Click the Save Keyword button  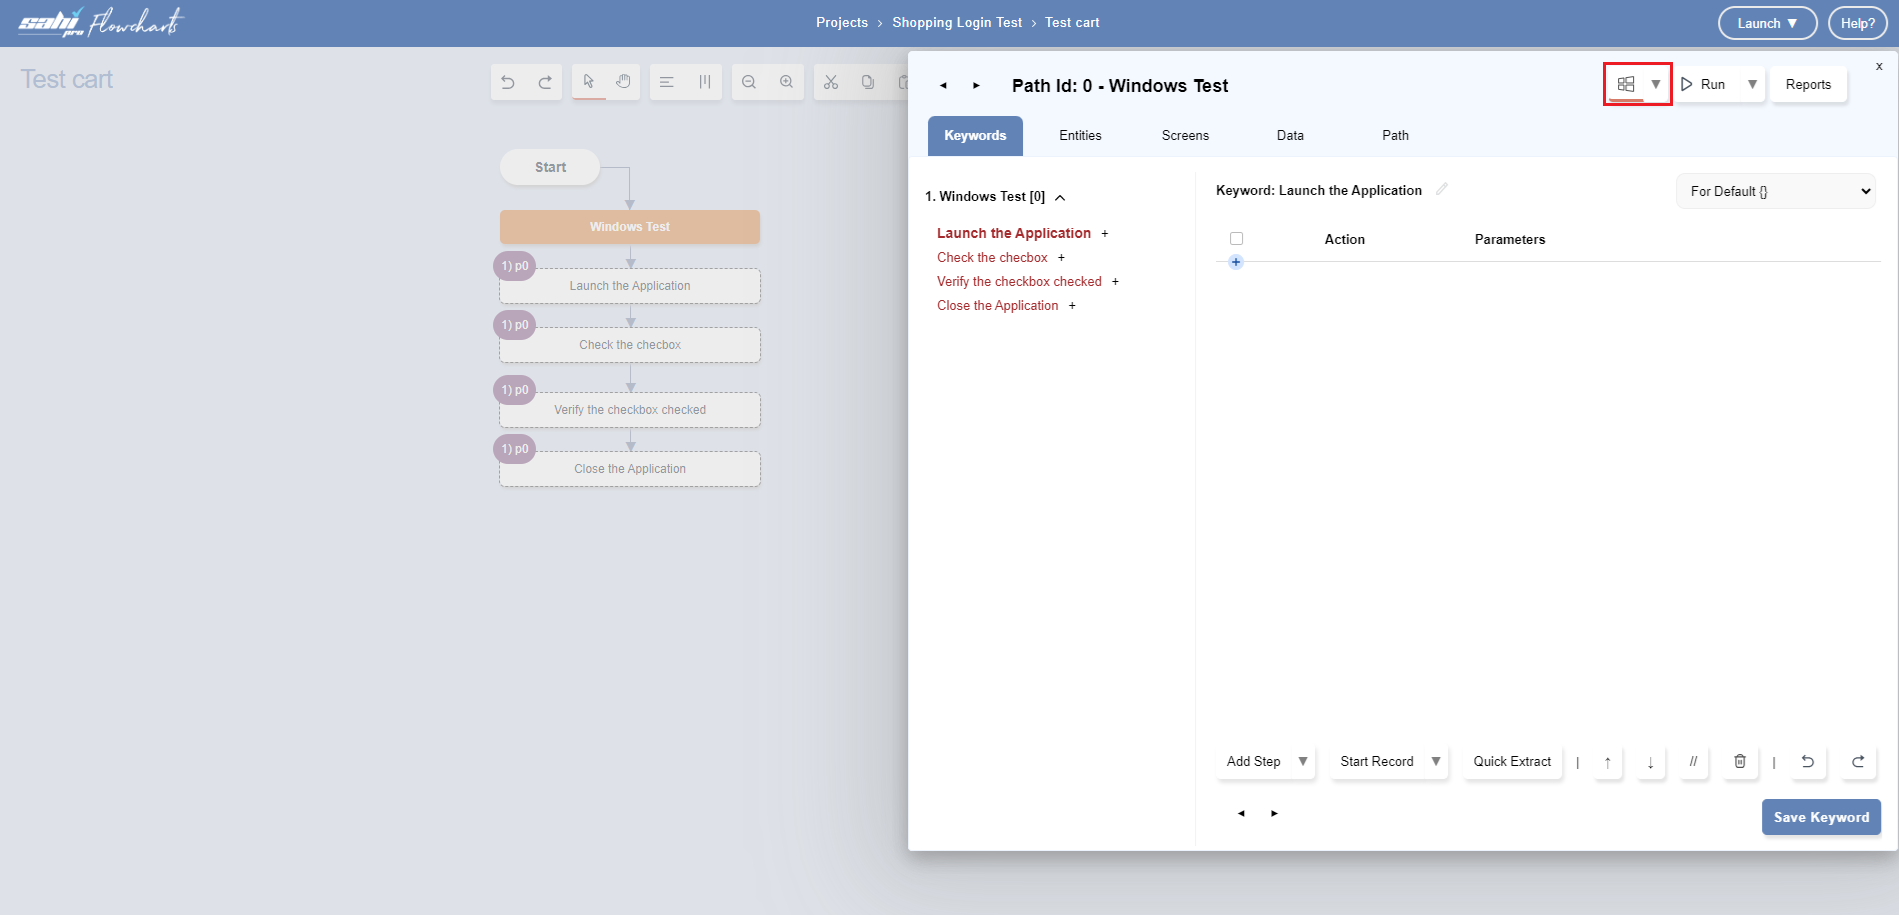click(x=1821, y=817)
